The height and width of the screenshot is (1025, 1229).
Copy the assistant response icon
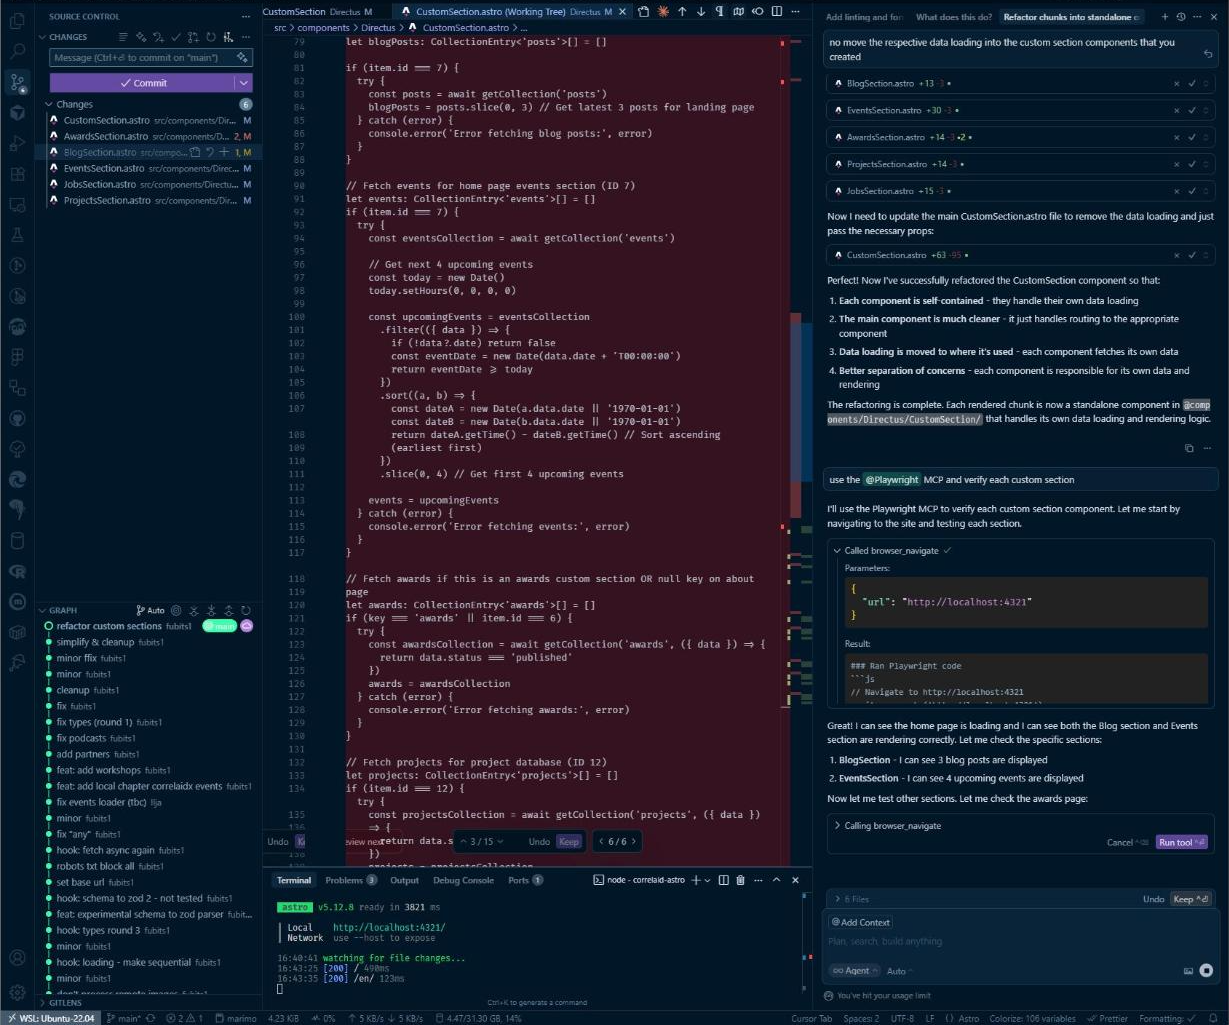(x=1189, y=448)
